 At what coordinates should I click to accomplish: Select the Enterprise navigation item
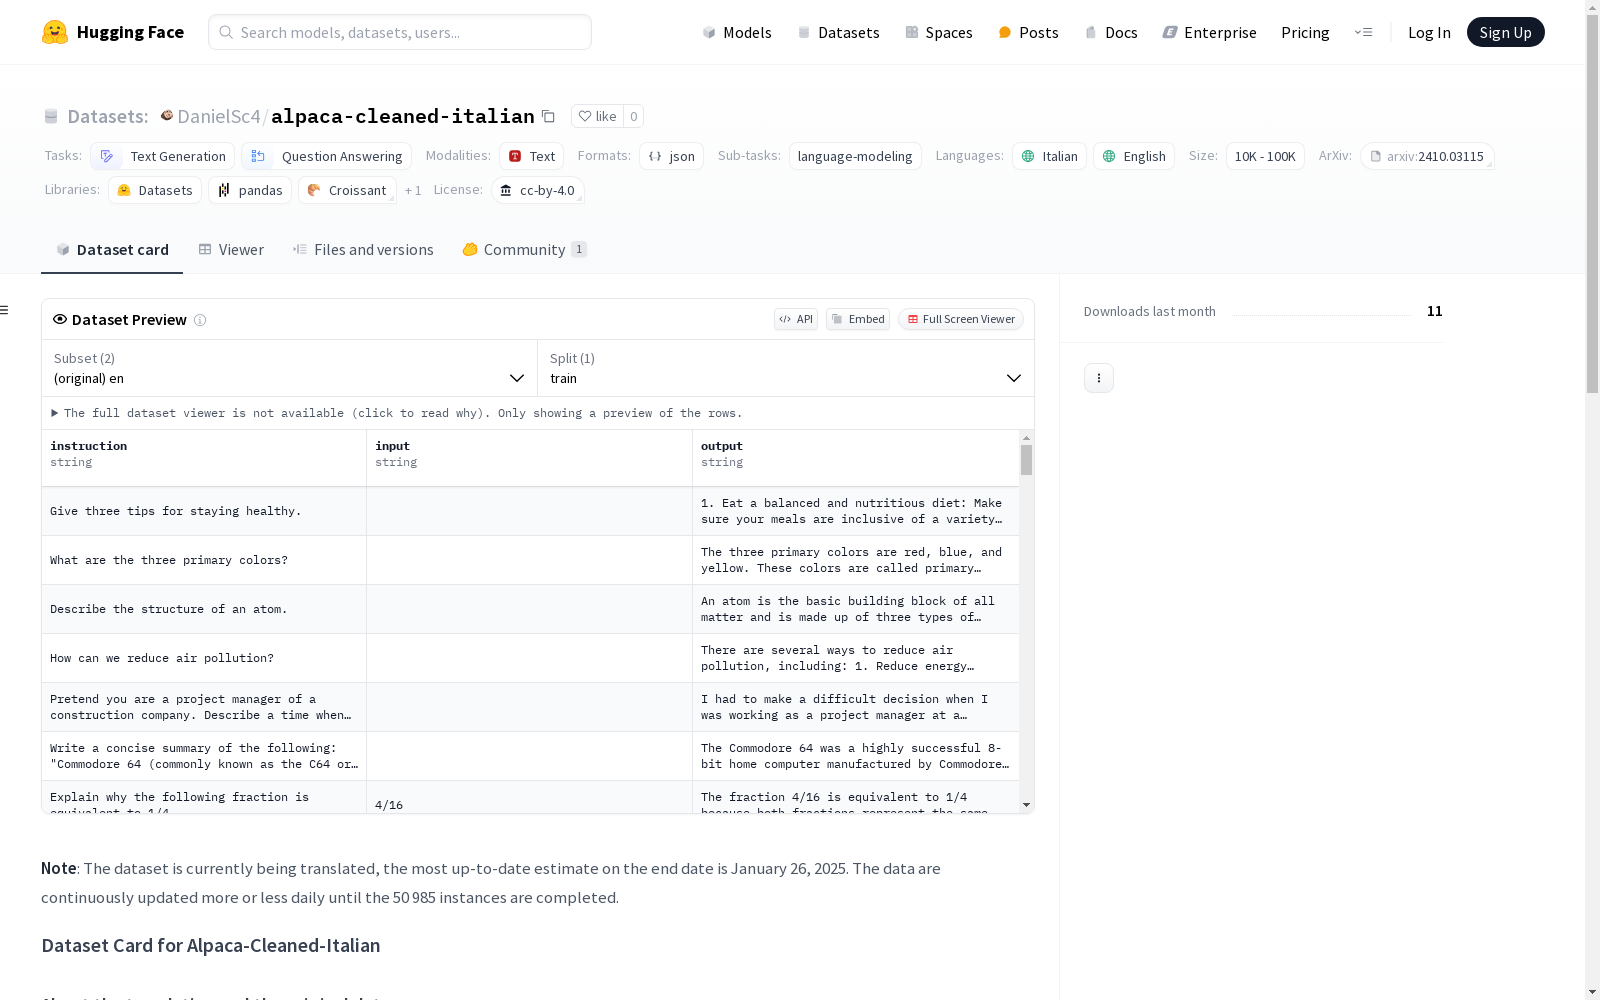tap(1210, 32)
